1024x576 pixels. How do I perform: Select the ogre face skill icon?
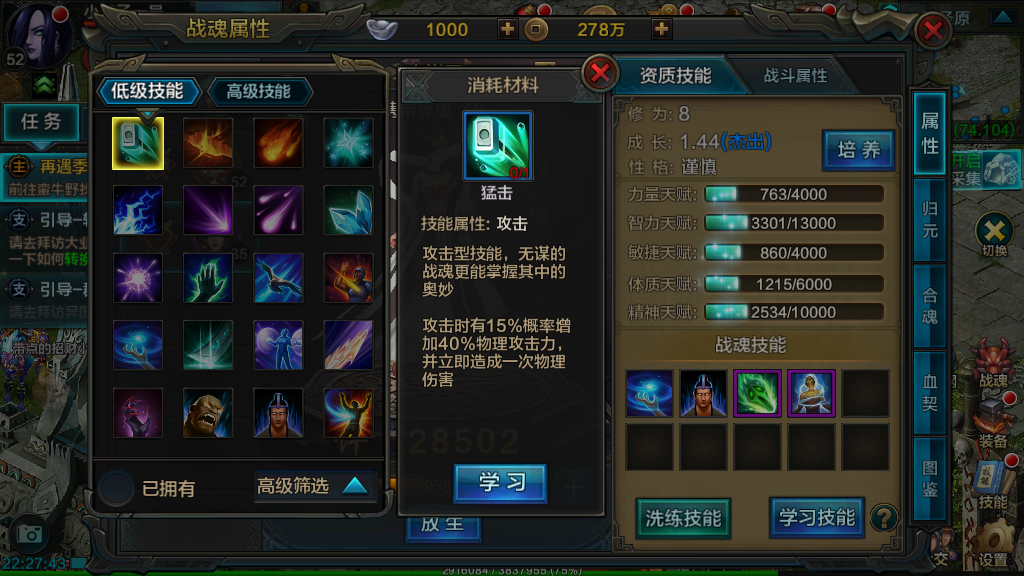point(208,413)
